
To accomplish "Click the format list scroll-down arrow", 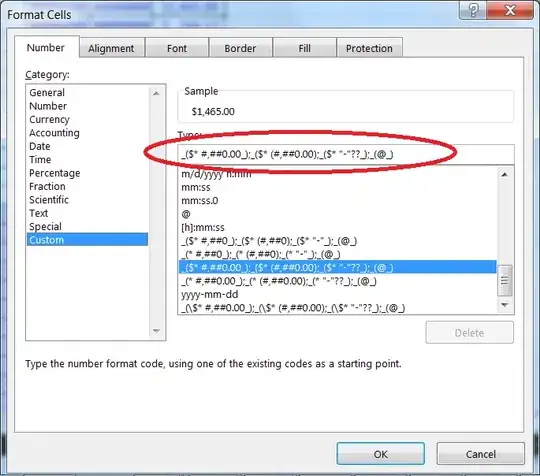I will click(505, 305).
